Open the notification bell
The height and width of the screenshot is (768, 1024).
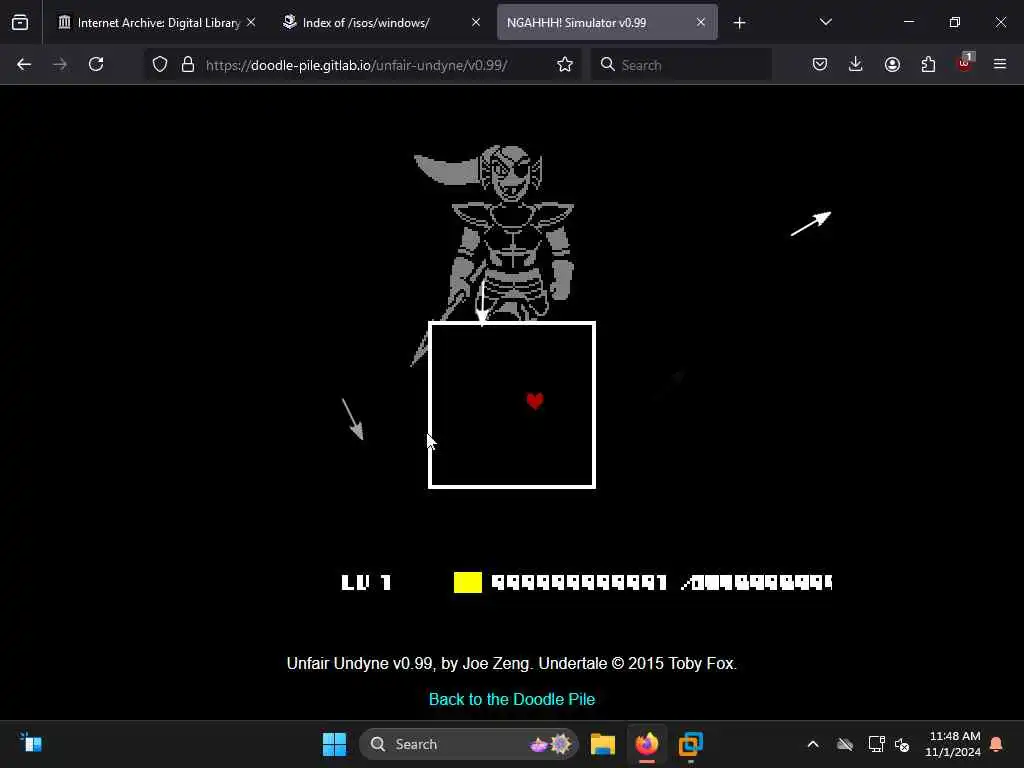[996, 744]
